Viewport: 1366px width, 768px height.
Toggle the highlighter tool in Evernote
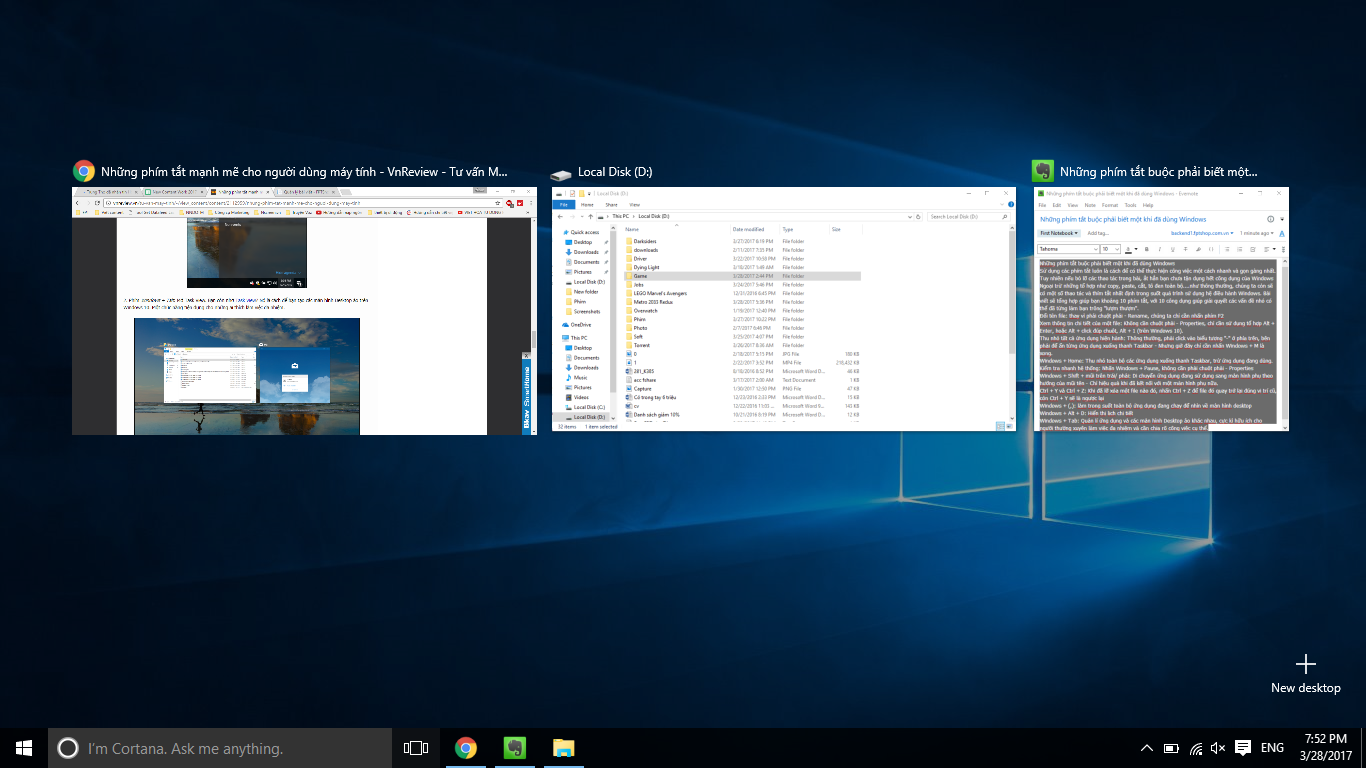click(1198, 249)
